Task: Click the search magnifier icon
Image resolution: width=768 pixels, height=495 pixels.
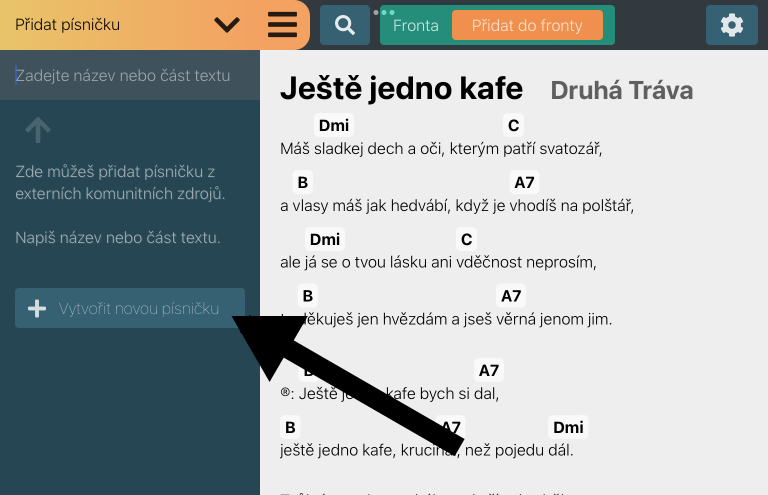Action: click(345, 25)
